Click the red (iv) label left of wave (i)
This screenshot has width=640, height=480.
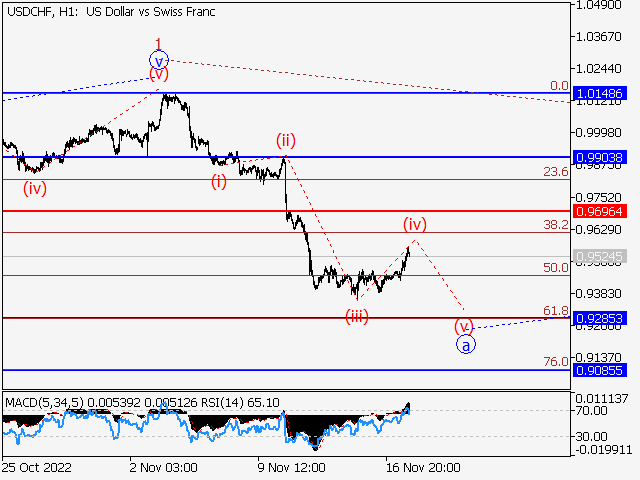(x=35, y=189)
